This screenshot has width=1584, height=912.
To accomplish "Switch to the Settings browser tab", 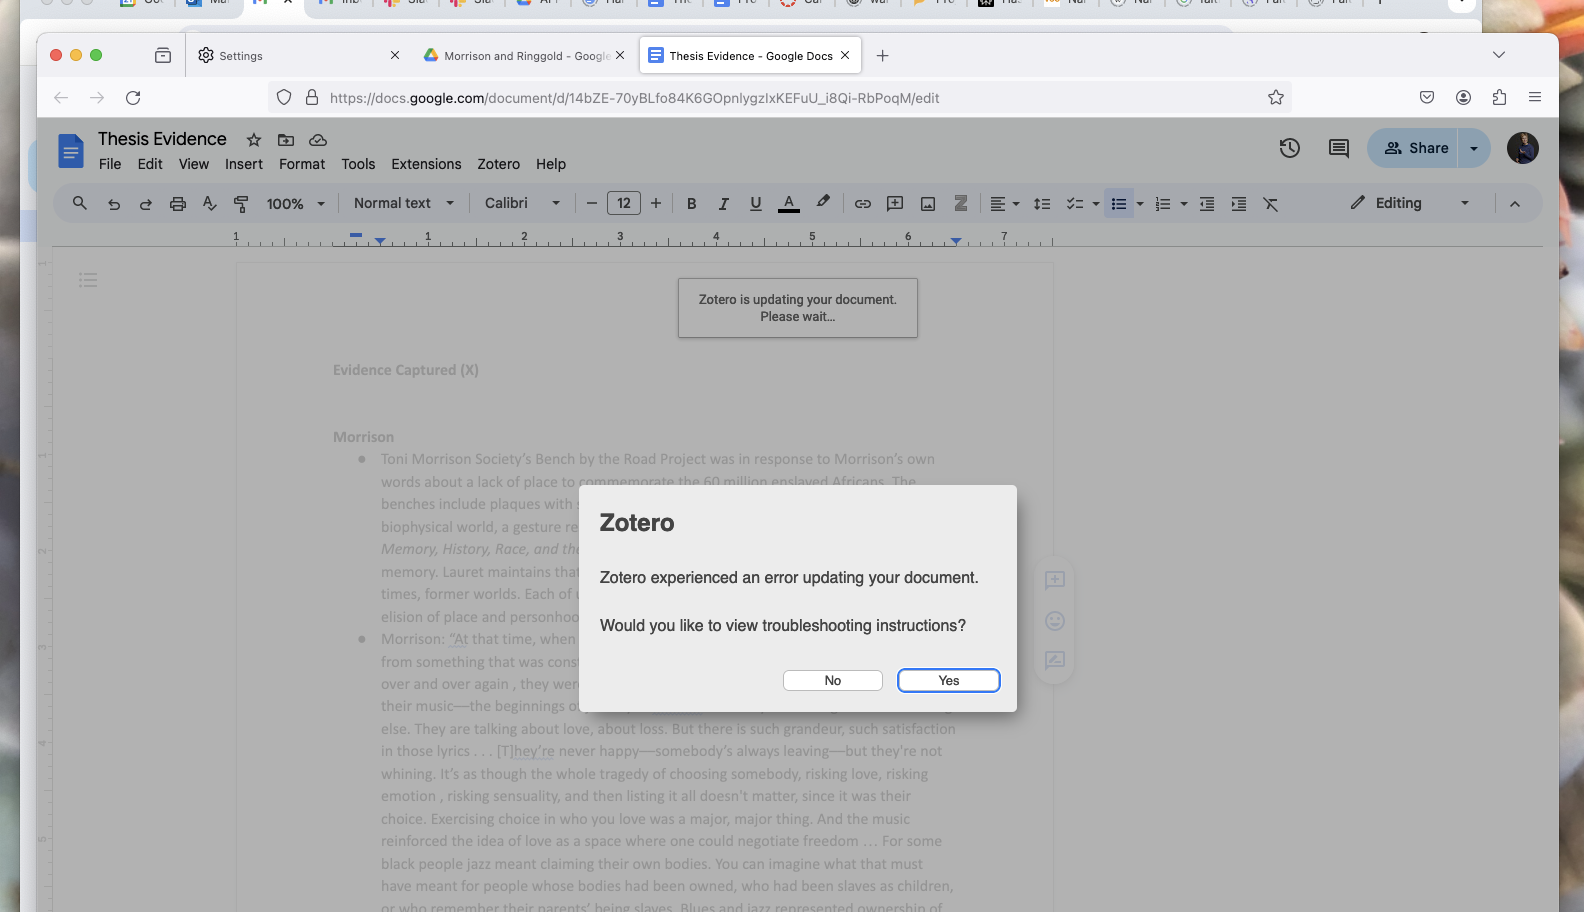I will pyautogui.click(x=298, y=56).
